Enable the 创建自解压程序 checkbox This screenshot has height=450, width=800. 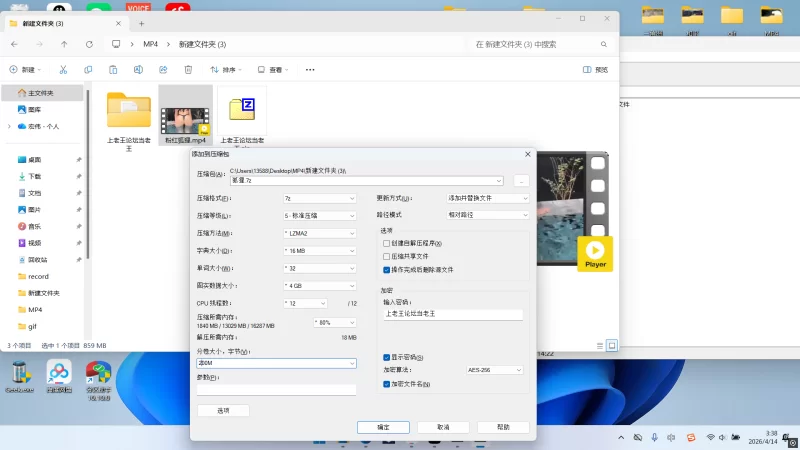[387, 244]
